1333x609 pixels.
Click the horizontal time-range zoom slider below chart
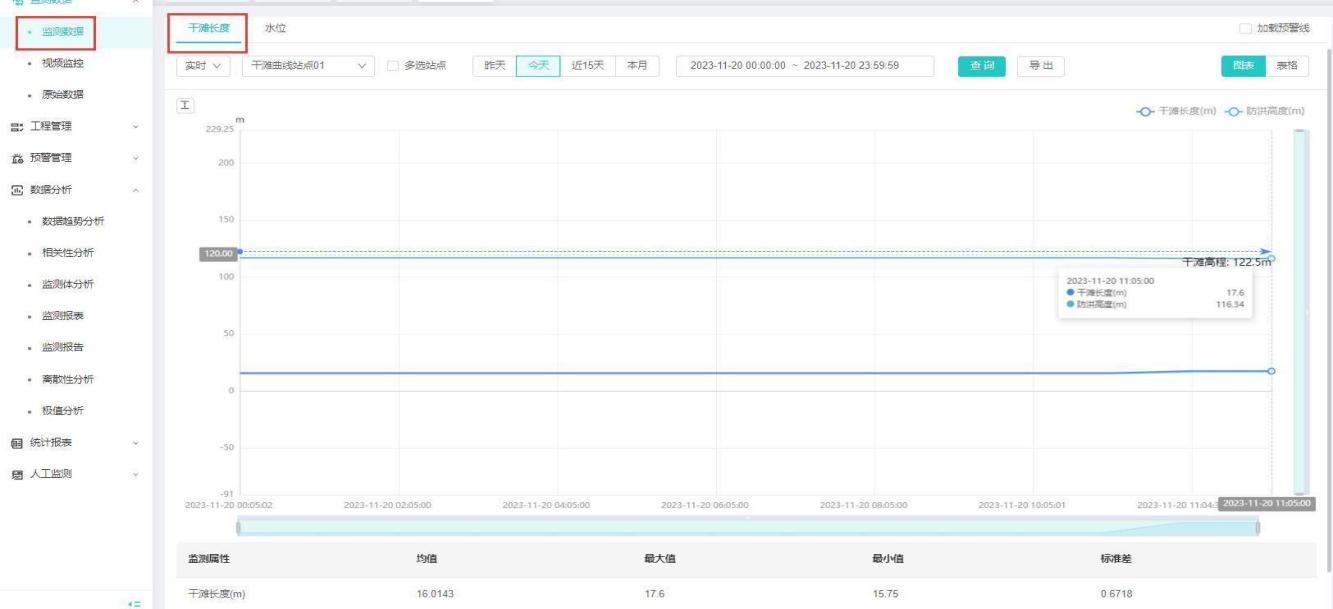point(747,527)
